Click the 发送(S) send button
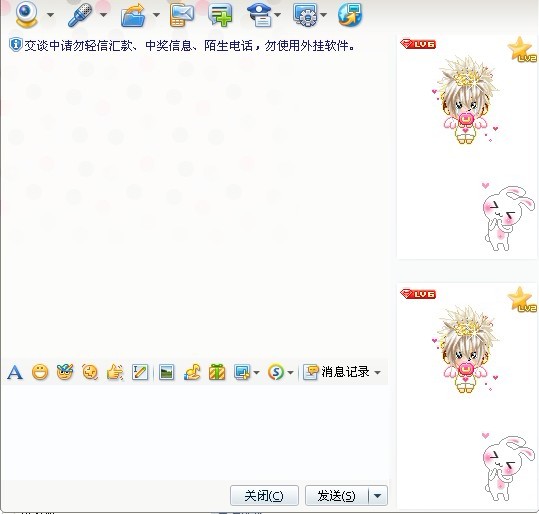539x514 pixels. [337, 496]
